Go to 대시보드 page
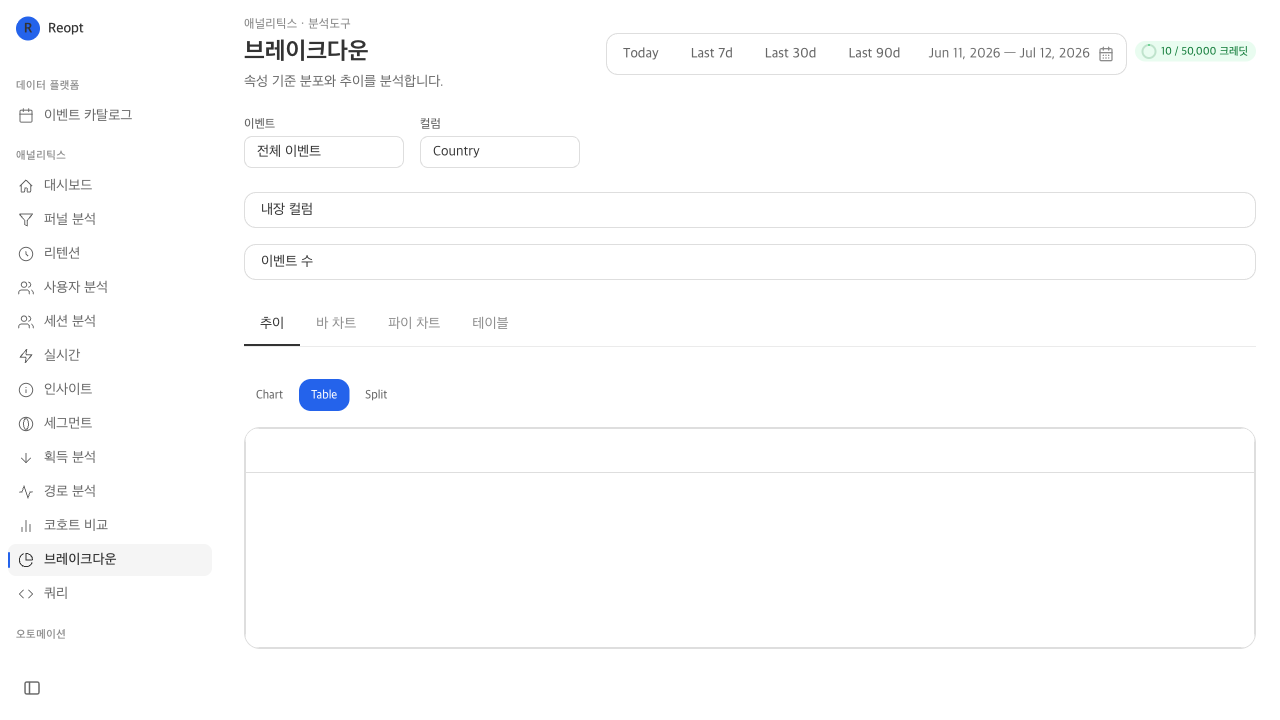This screenshot has height=720, width=1280. pyautogui.click(x=109, y=186)
